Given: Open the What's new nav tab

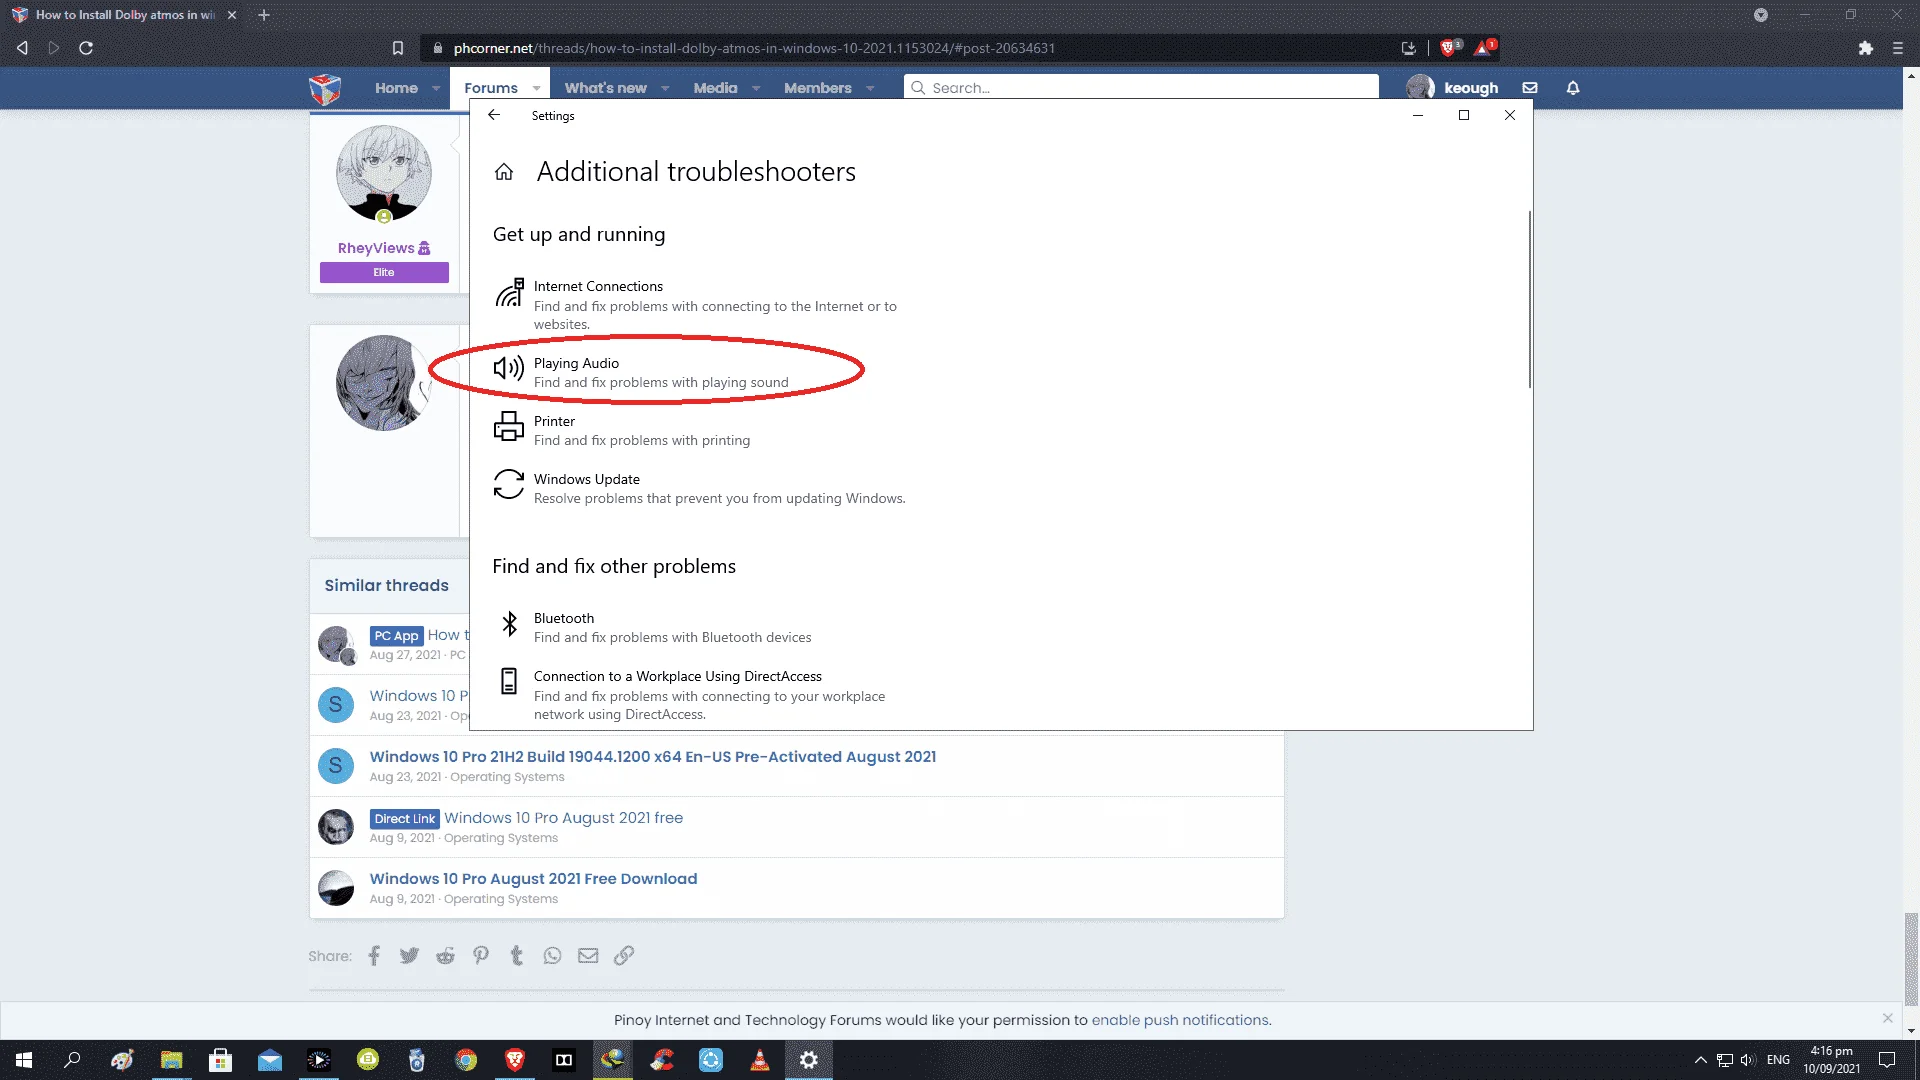Looking at the screenshot, I should (x=605, y=88).
